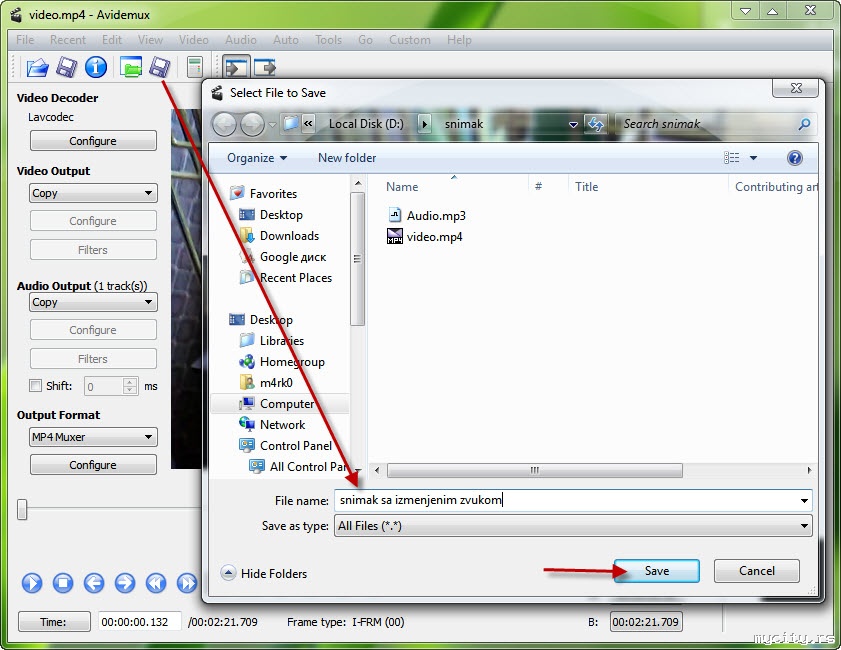Click the Stop playback button
Screen dimensions: 841x650
pyautogui.click(x=63, y=582)
